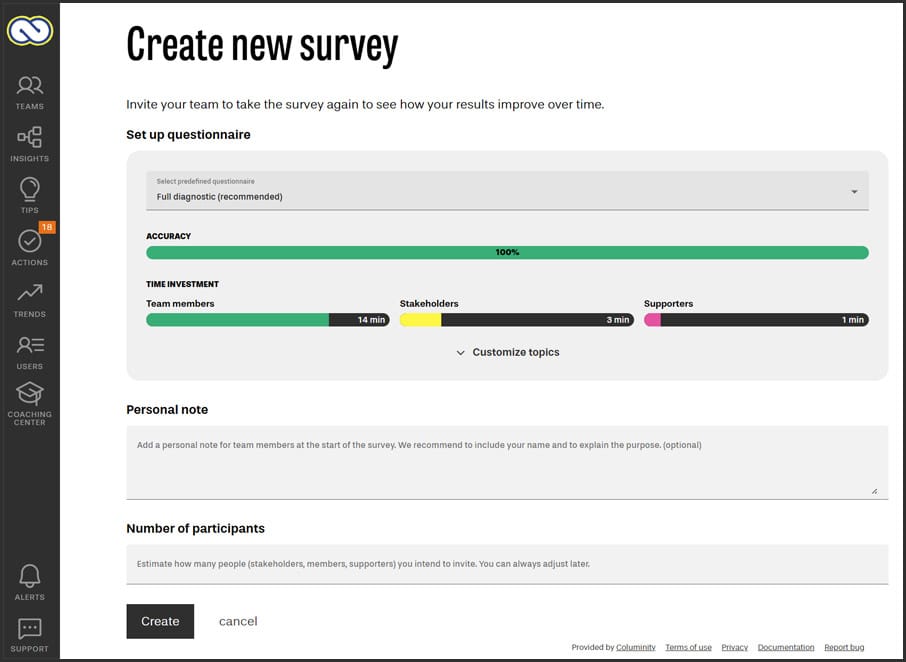Click the Number of participants field
Screen dimensions: 906x662
click(x=507, y=564)
